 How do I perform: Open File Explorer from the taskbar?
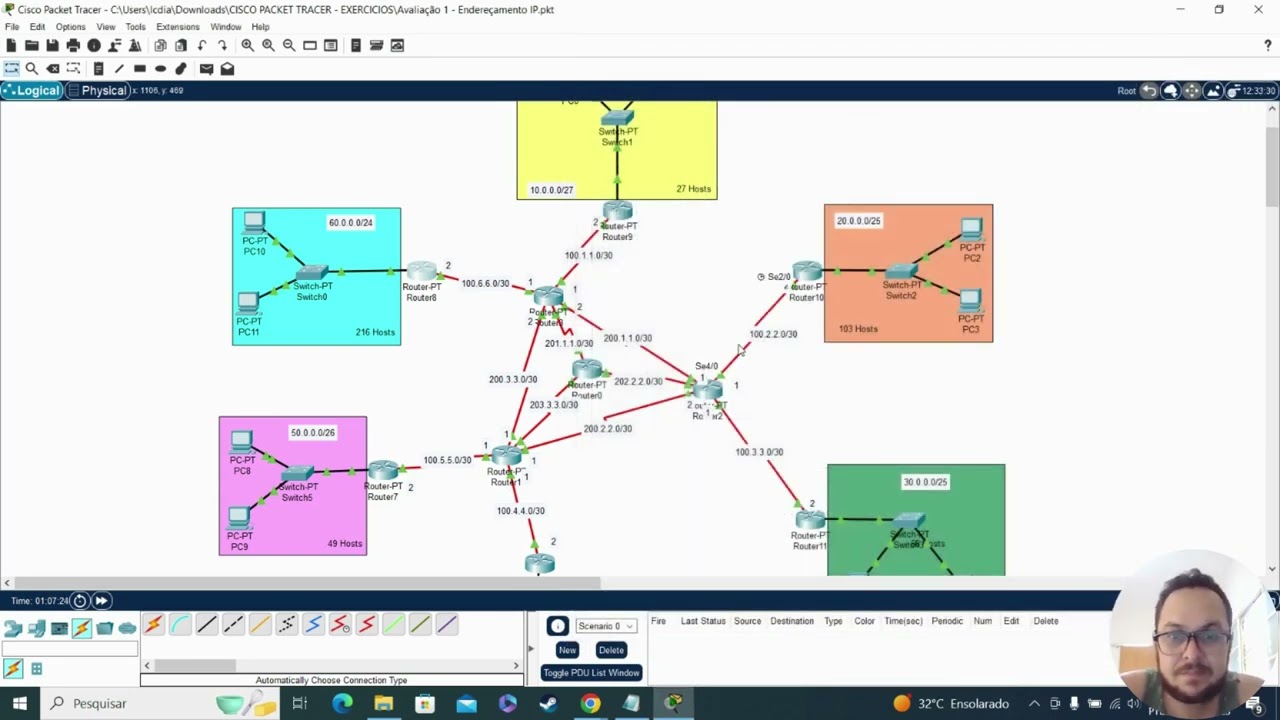click(384, 704)
